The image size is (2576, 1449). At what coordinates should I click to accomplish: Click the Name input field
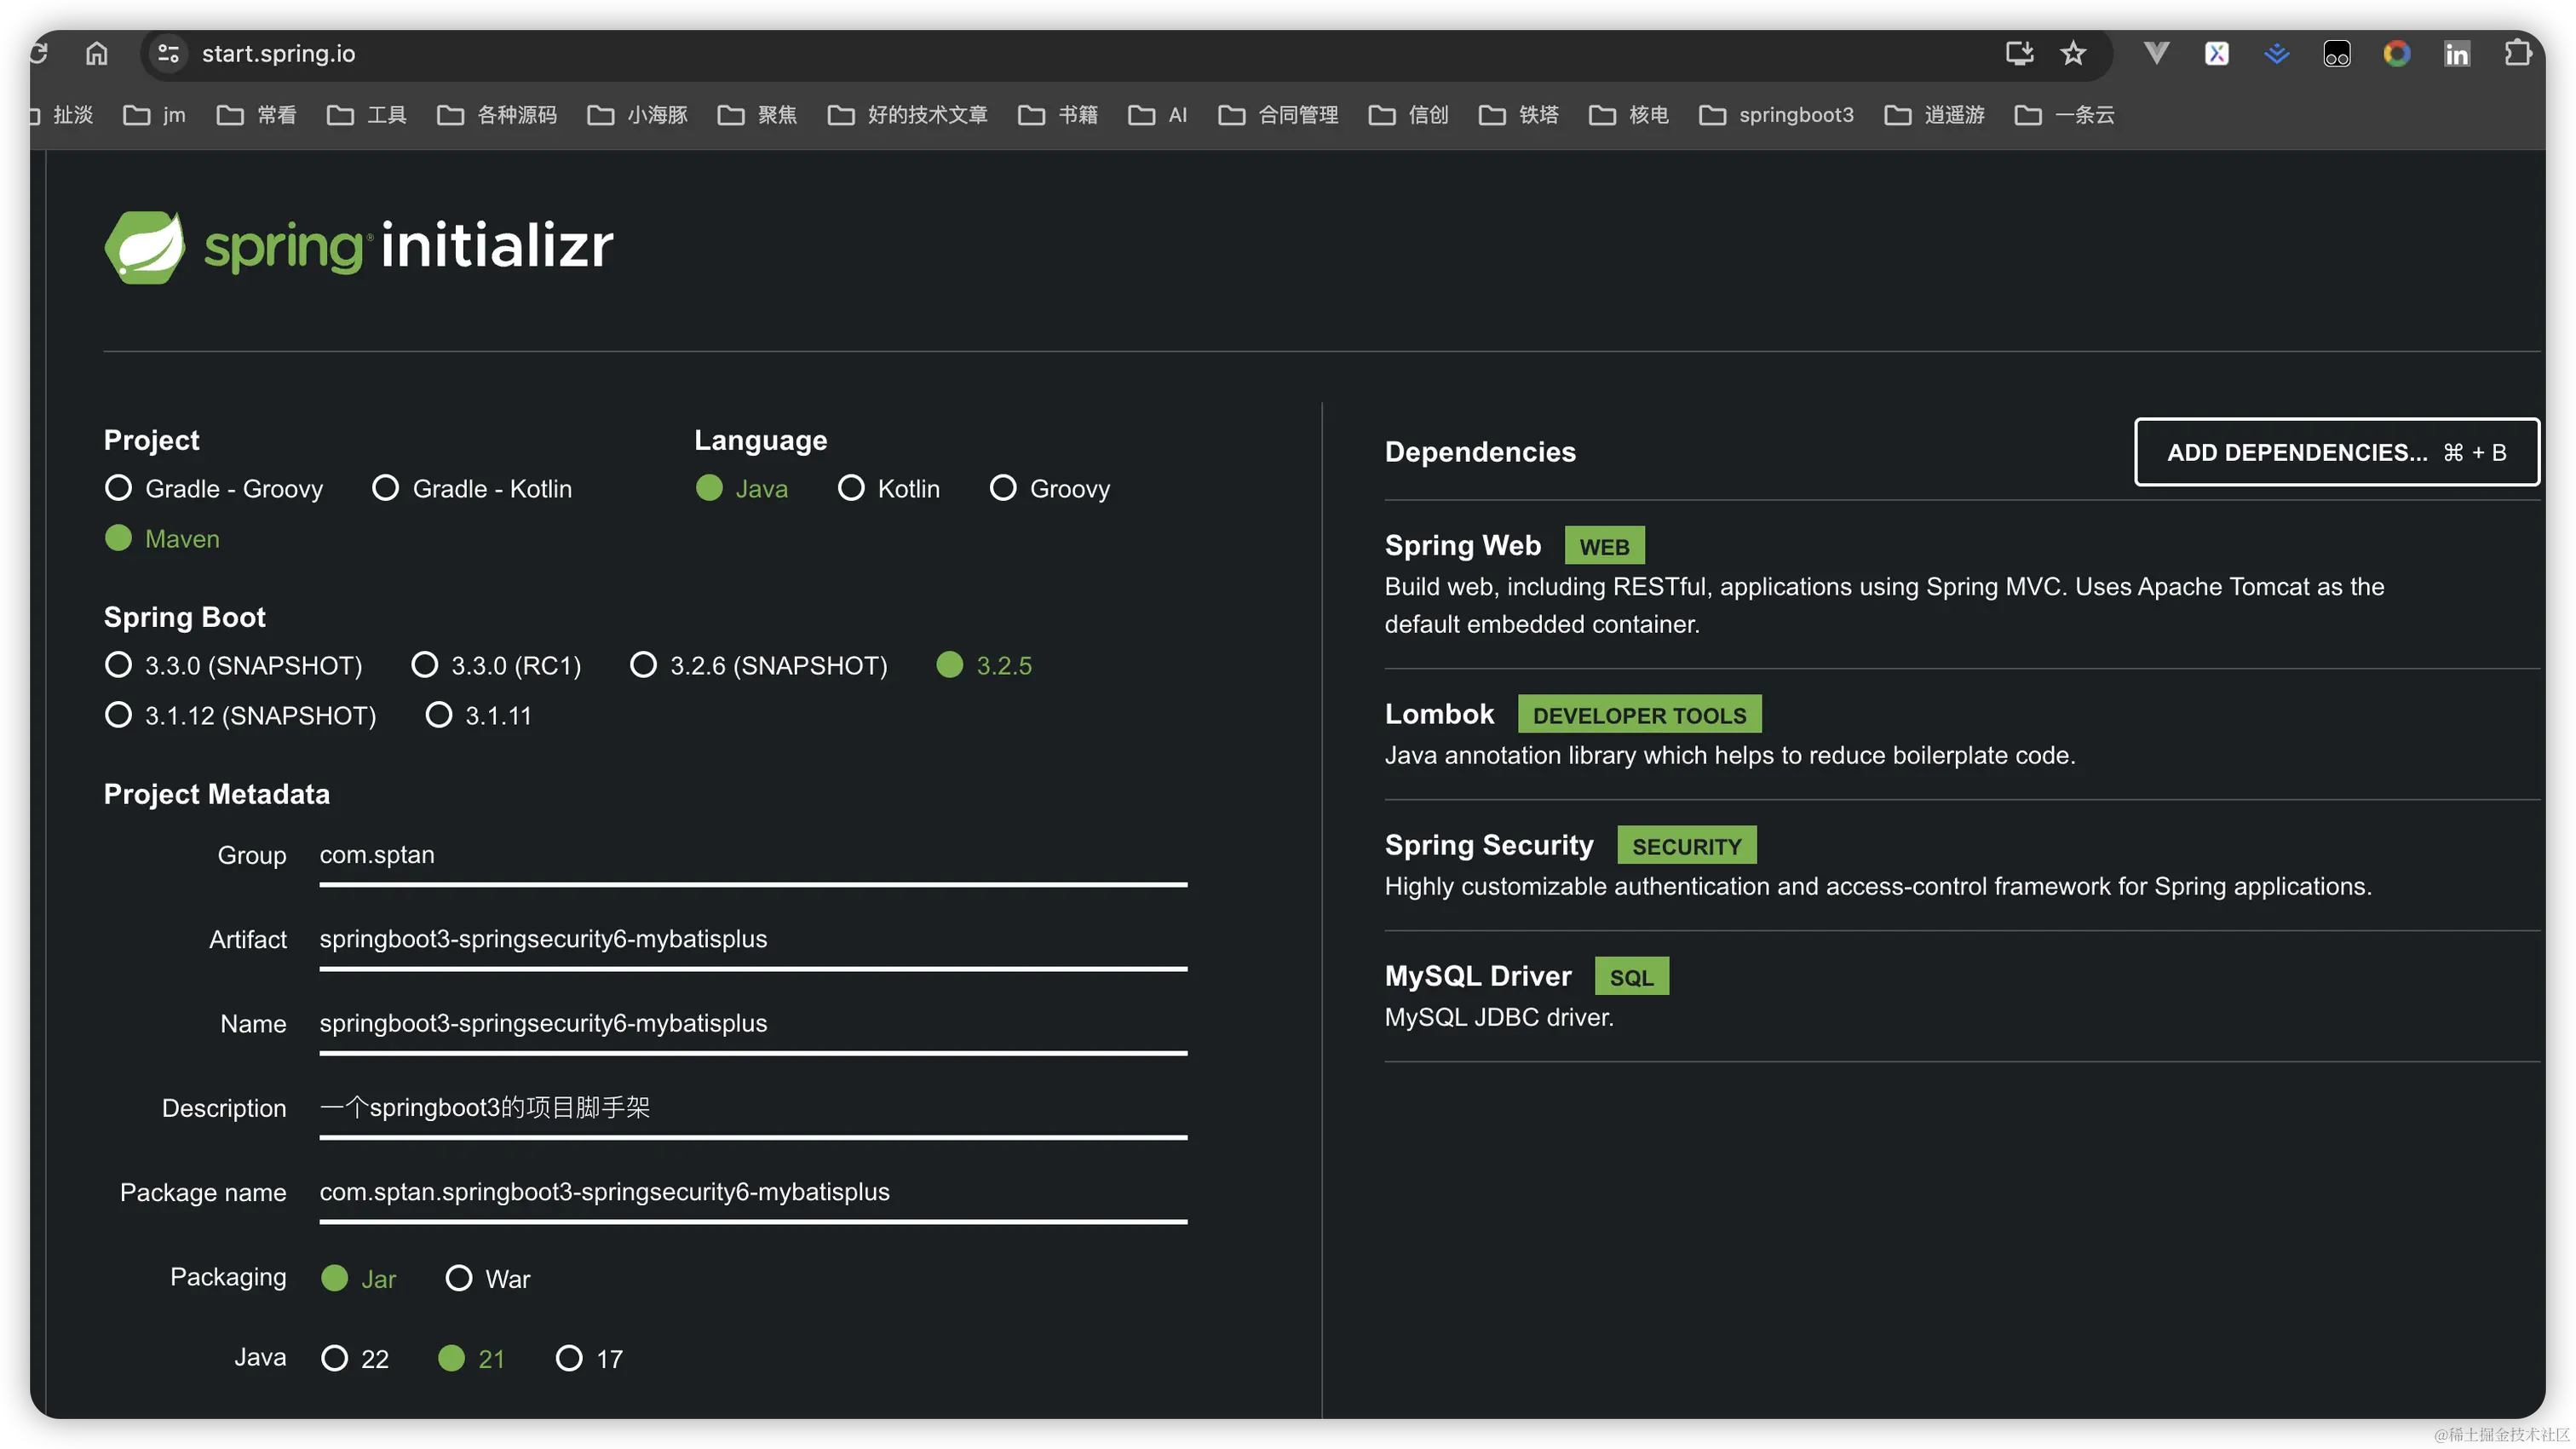(x=753, y=1024)
